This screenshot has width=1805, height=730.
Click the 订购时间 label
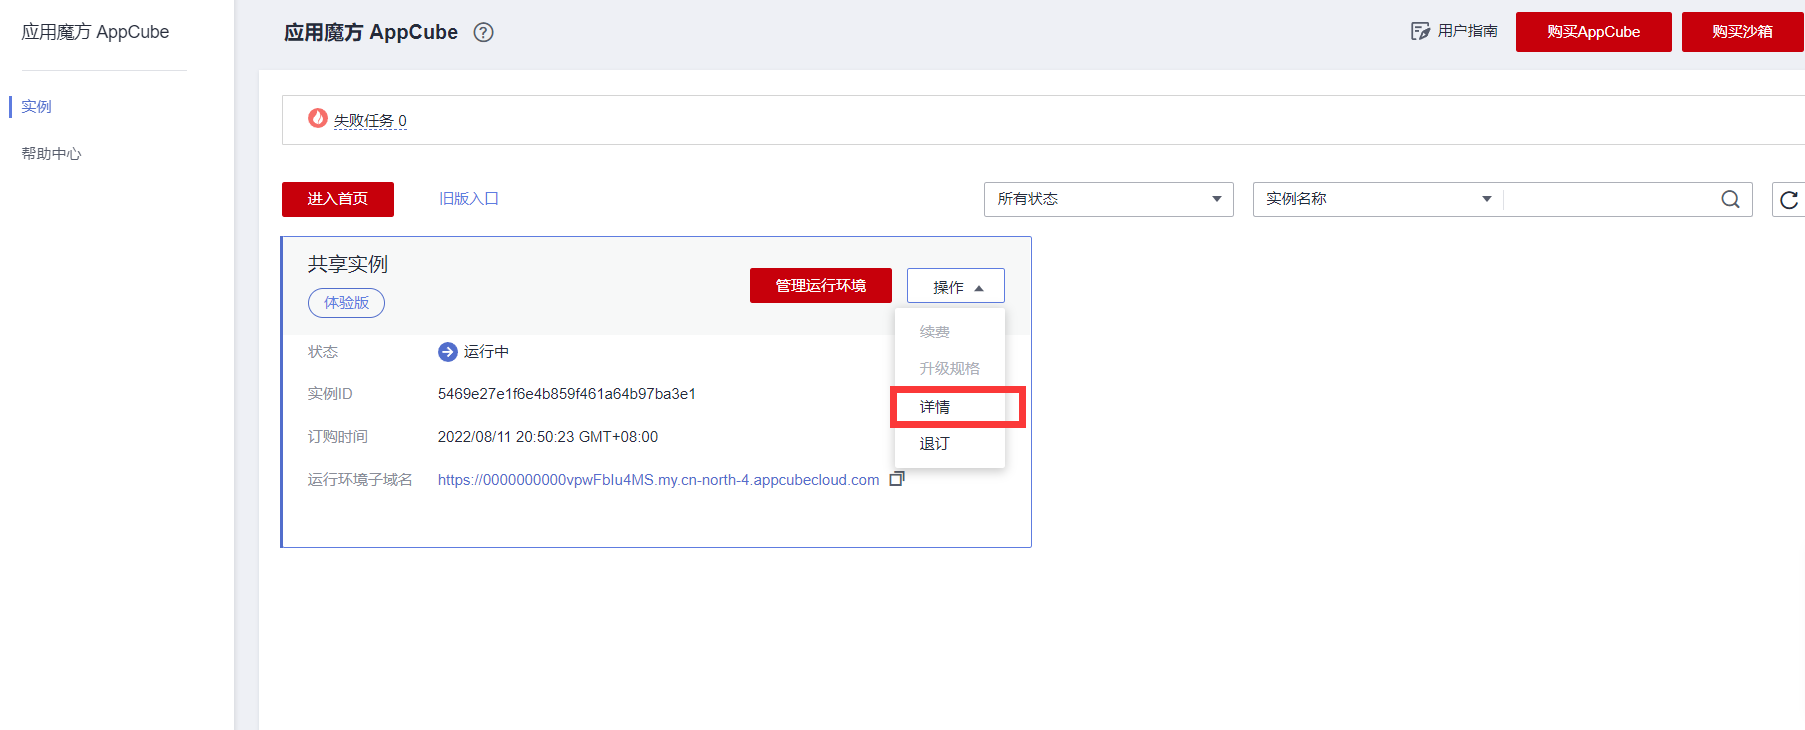(338, 437)
